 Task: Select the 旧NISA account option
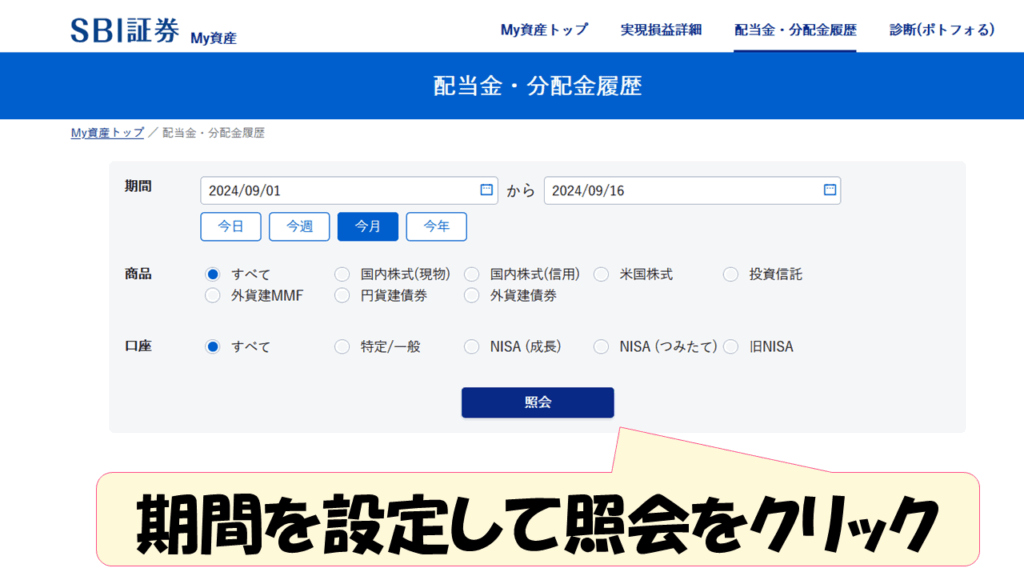731,347
